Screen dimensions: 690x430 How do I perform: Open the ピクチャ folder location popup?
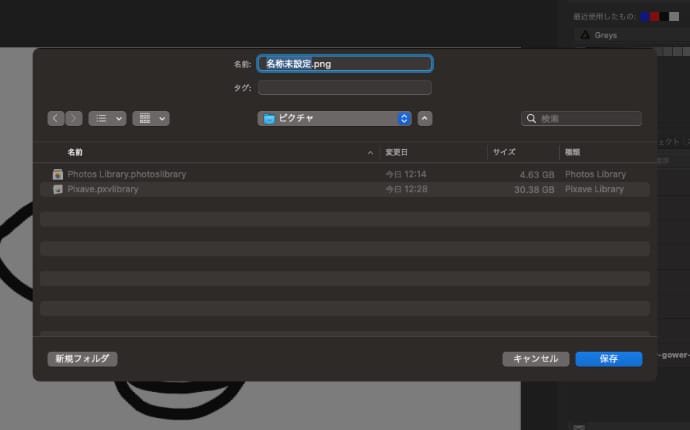tap(334, 118)
